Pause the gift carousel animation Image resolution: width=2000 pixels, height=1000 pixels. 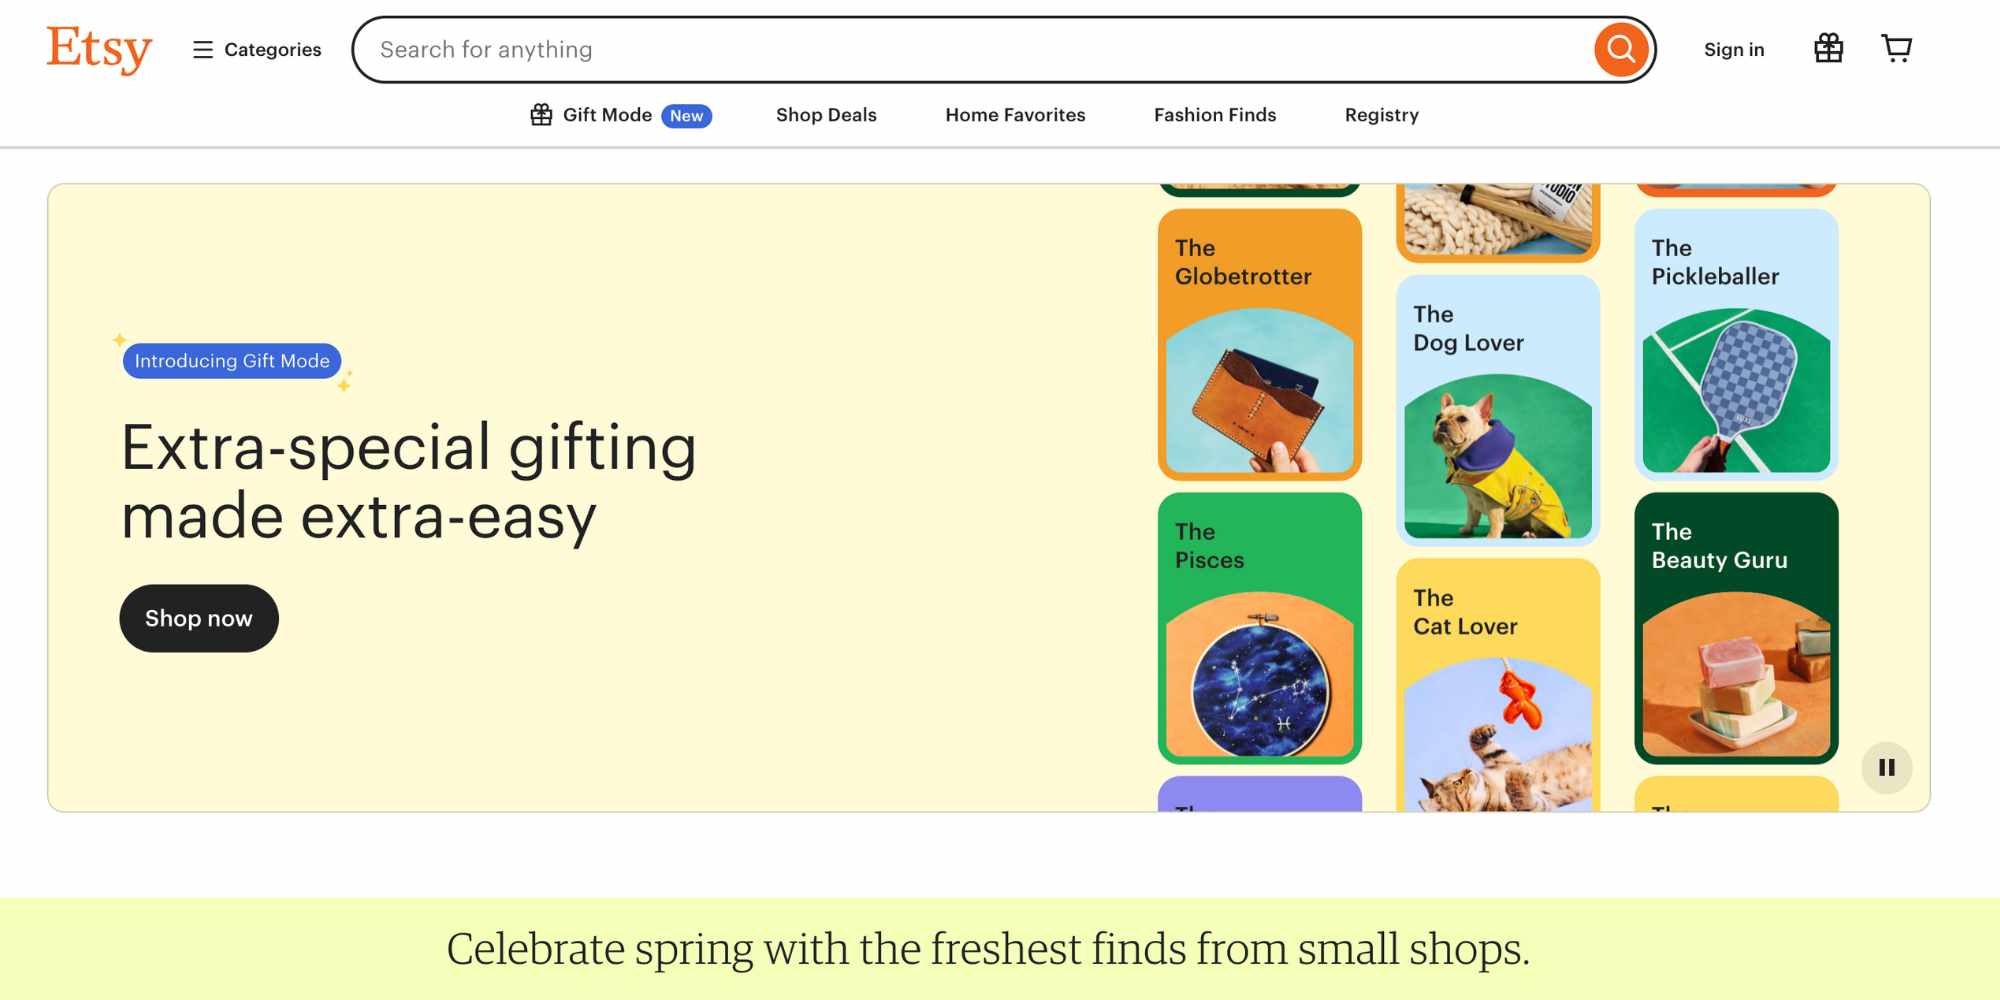[x=1886, y=768]
